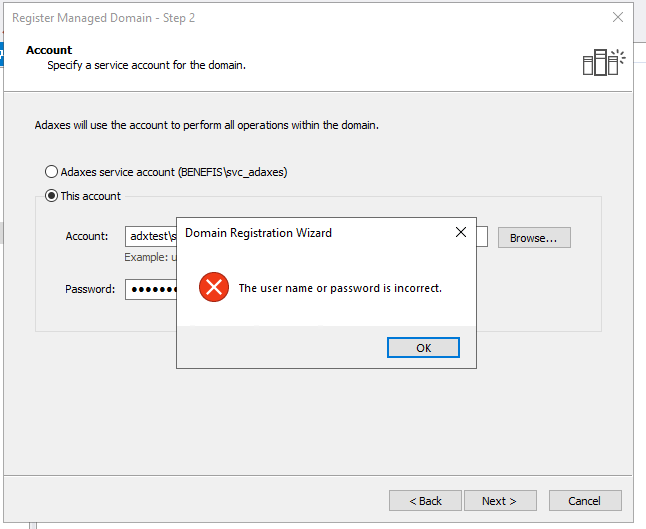Click the 'Account:' label
This screenshot has width=646, height=529.
tap(87, 236)
